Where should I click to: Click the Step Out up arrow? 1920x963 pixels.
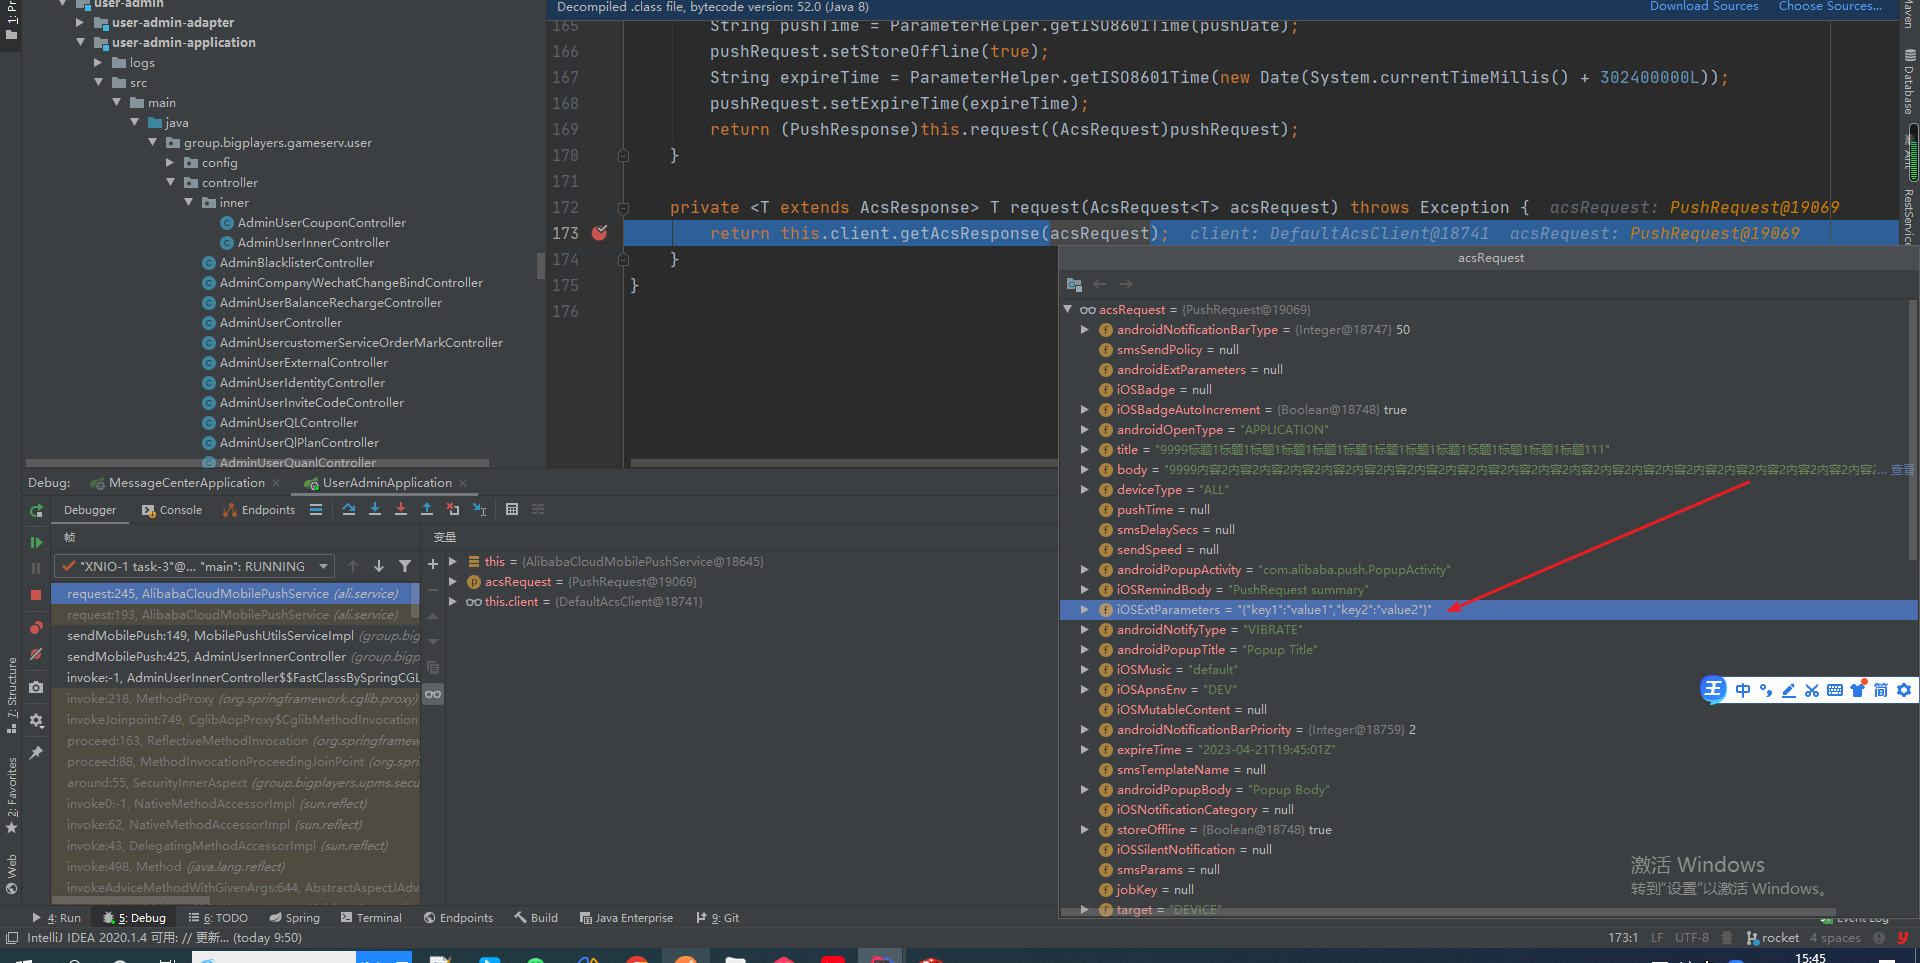(427, 510)
